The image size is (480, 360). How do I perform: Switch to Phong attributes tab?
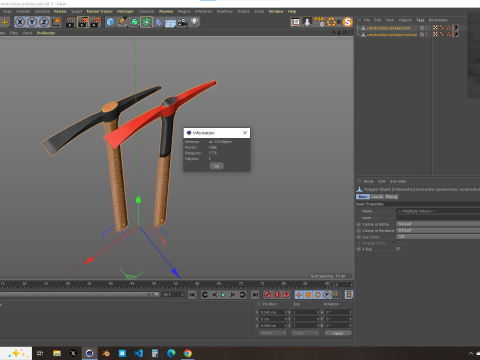point(392,197)
